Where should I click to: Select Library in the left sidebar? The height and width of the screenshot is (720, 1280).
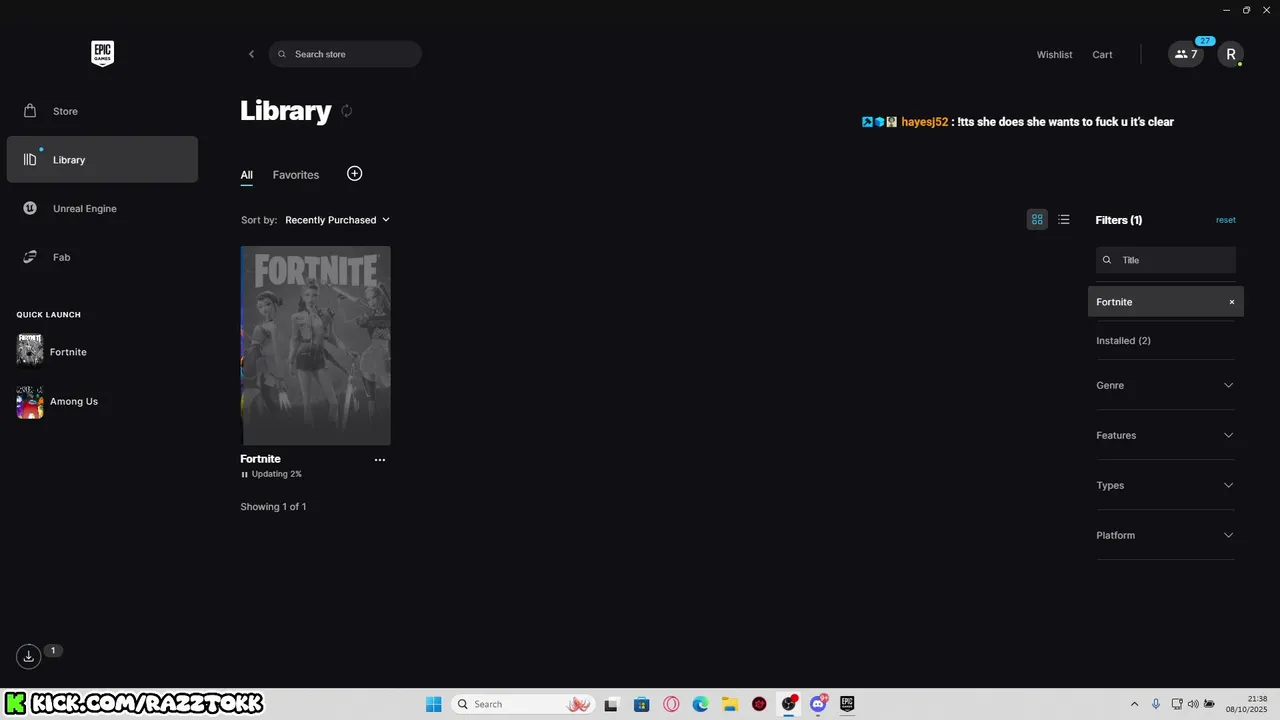point(102,159)
